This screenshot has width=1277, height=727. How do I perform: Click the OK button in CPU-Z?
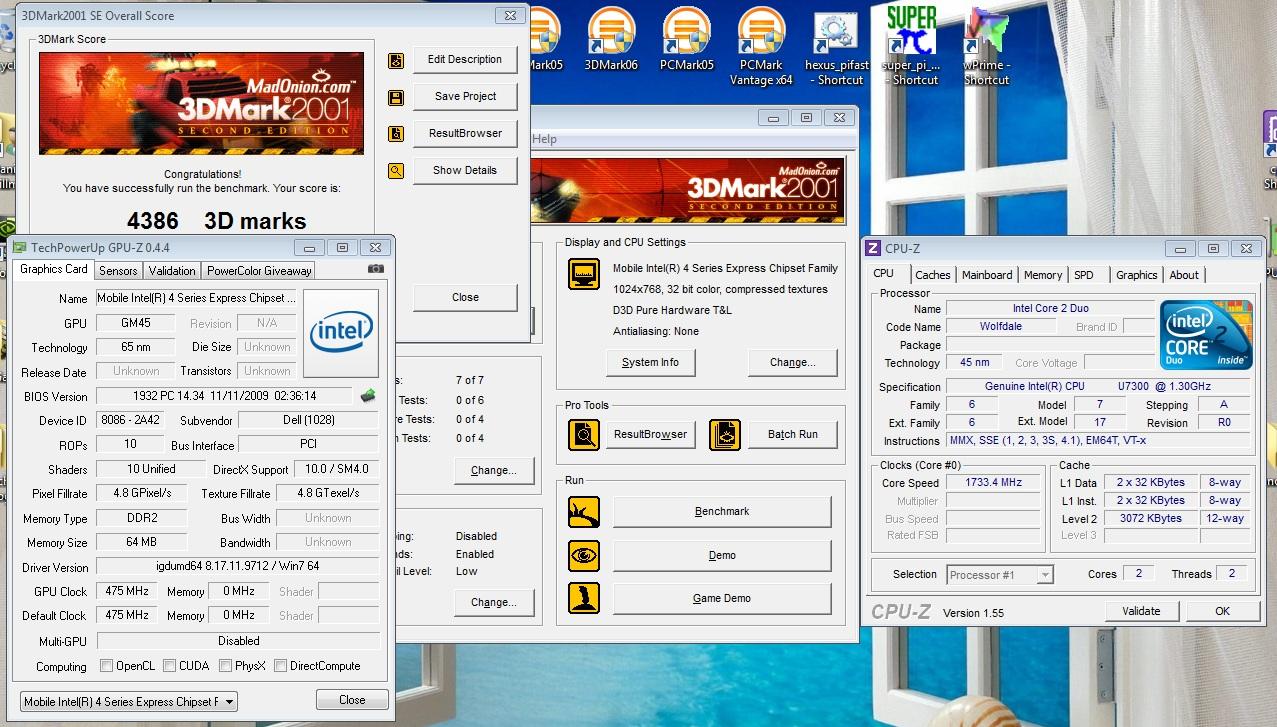coord(1222,611)
